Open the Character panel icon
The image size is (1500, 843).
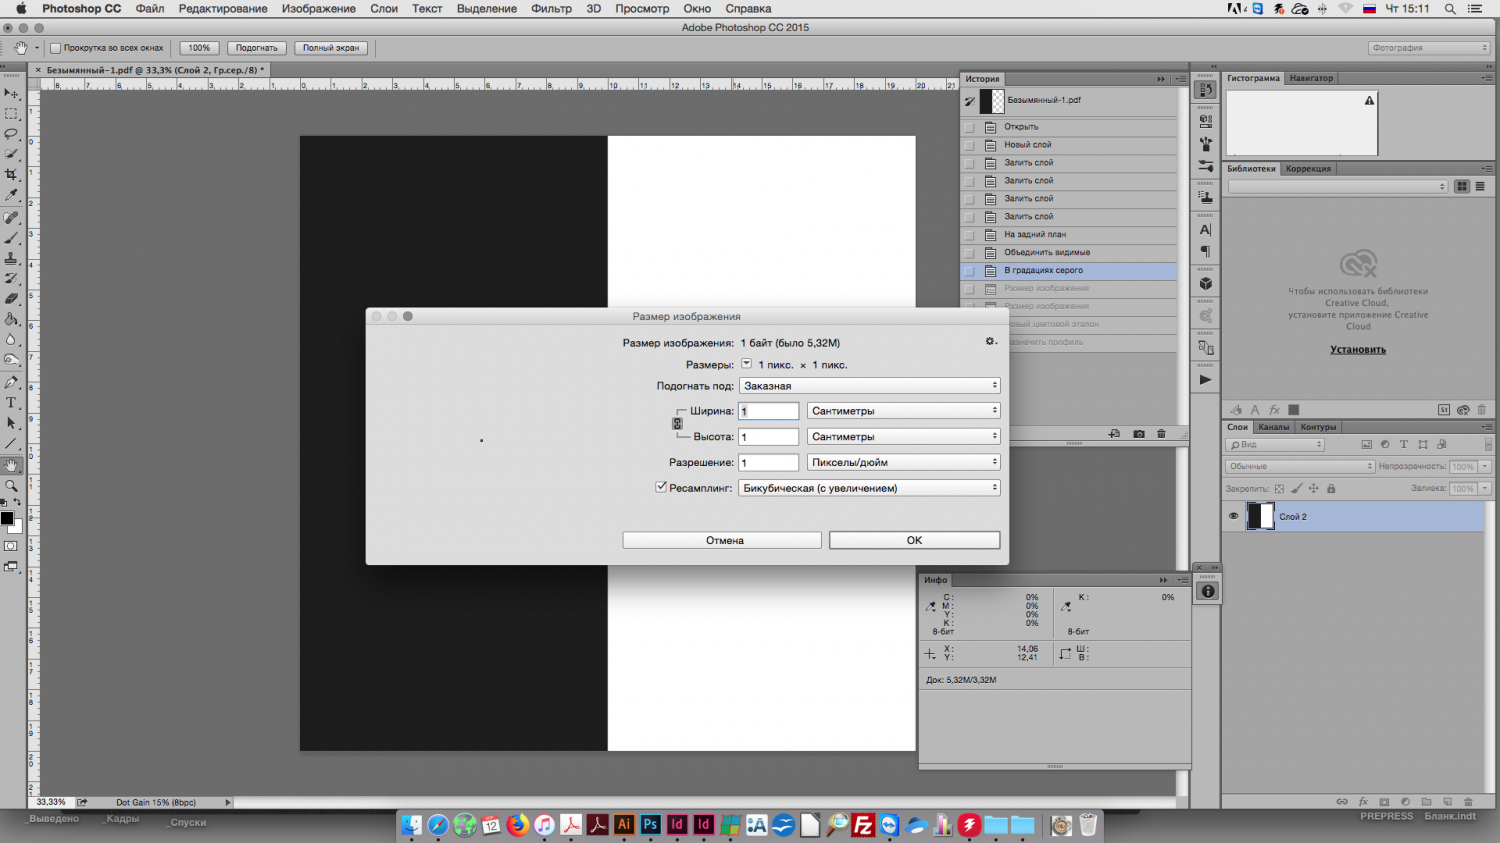[x=1205, y=230]
